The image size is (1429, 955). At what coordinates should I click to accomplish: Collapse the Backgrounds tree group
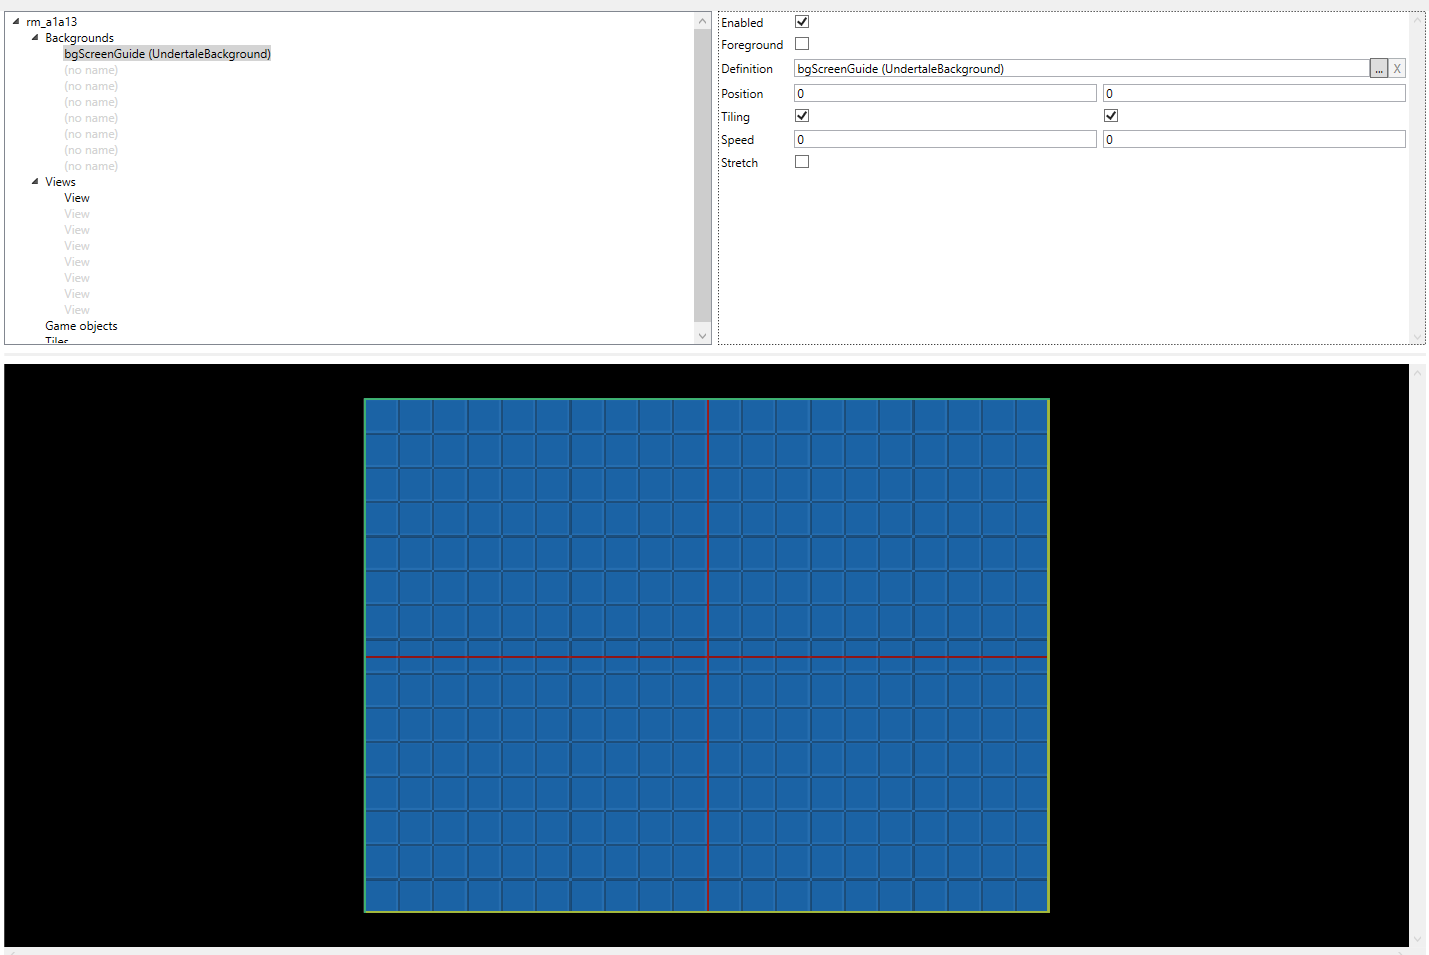(35, 37)
